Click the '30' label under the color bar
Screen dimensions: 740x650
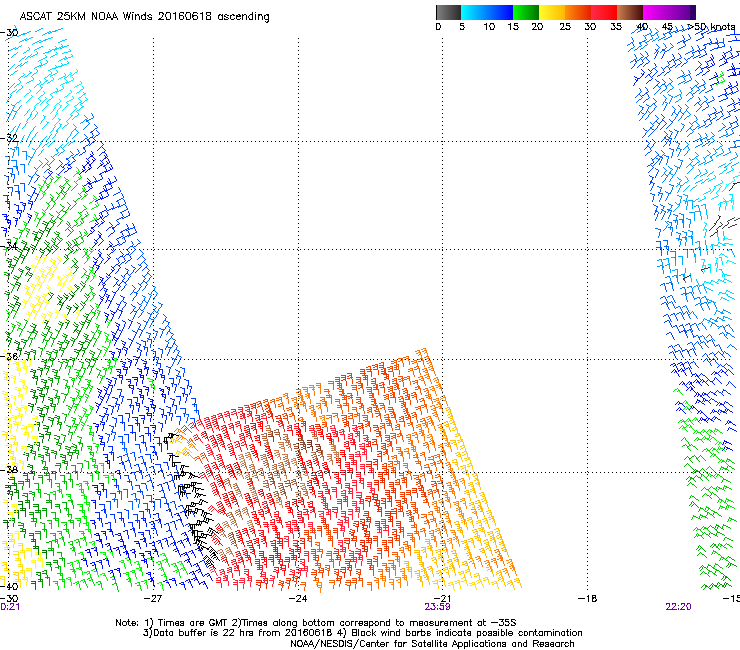point(590,27)
